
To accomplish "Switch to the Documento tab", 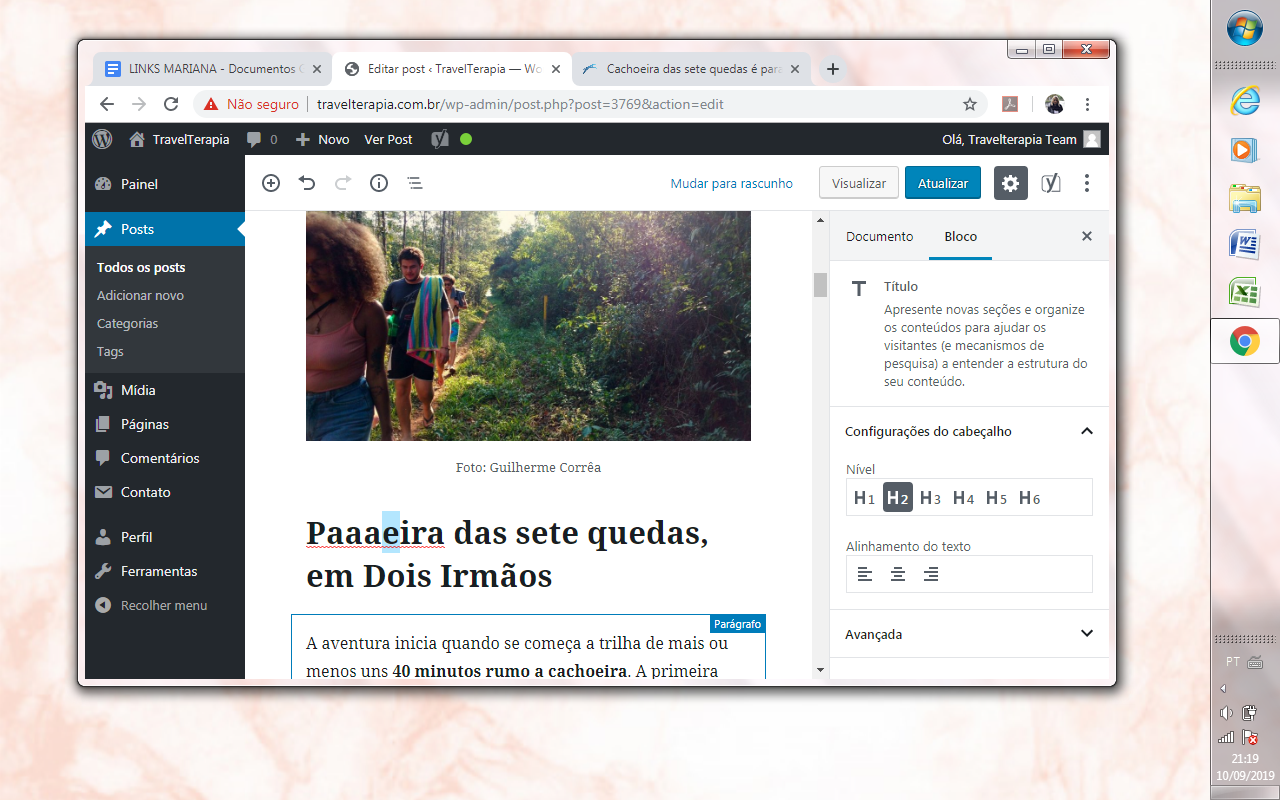I will tap(879, 236).
